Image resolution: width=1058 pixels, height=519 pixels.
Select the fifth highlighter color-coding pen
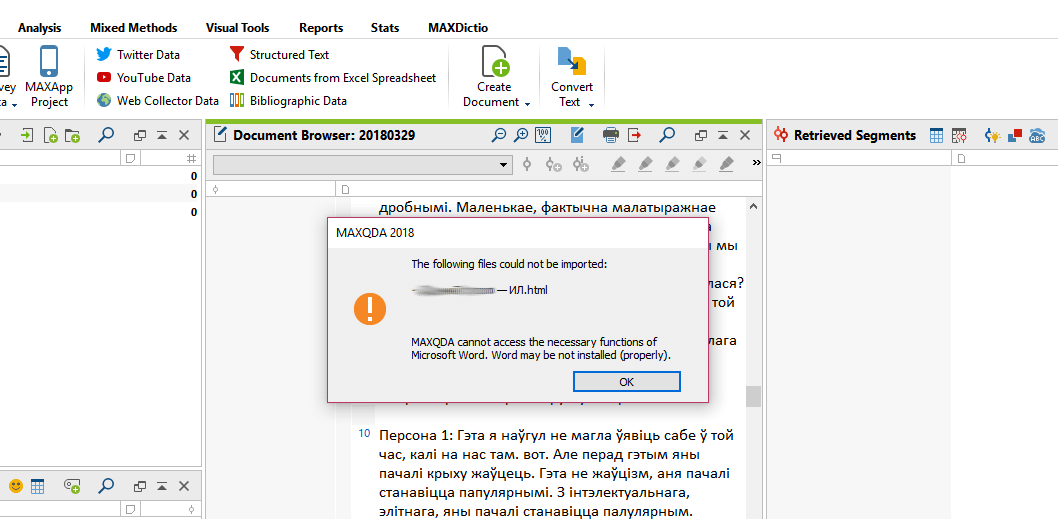726,164
